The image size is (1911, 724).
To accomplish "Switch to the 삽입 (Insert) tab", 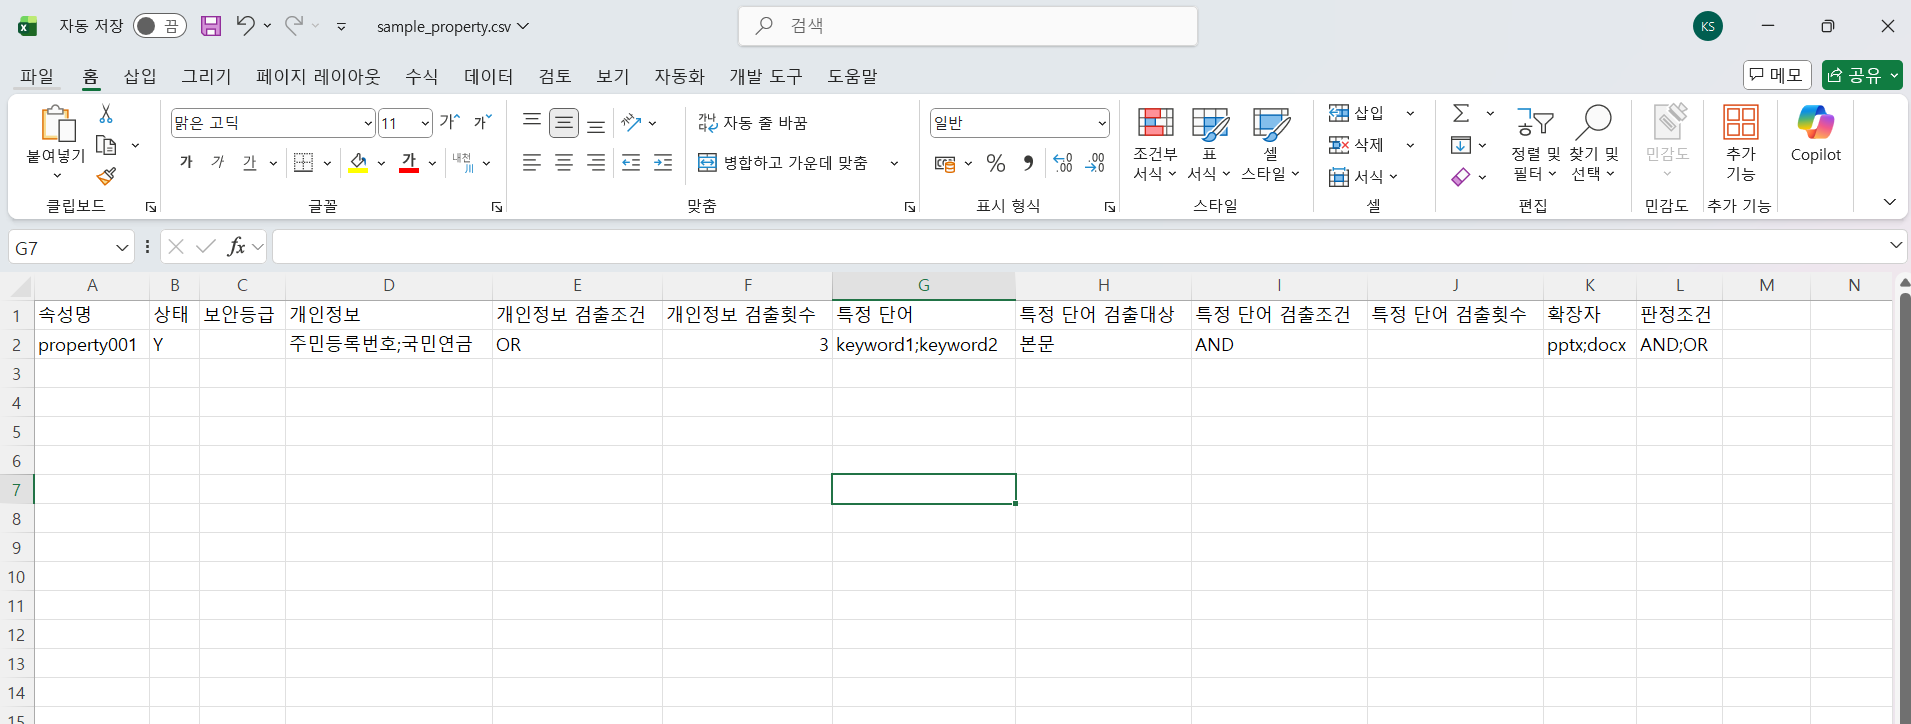I will 140,76.
